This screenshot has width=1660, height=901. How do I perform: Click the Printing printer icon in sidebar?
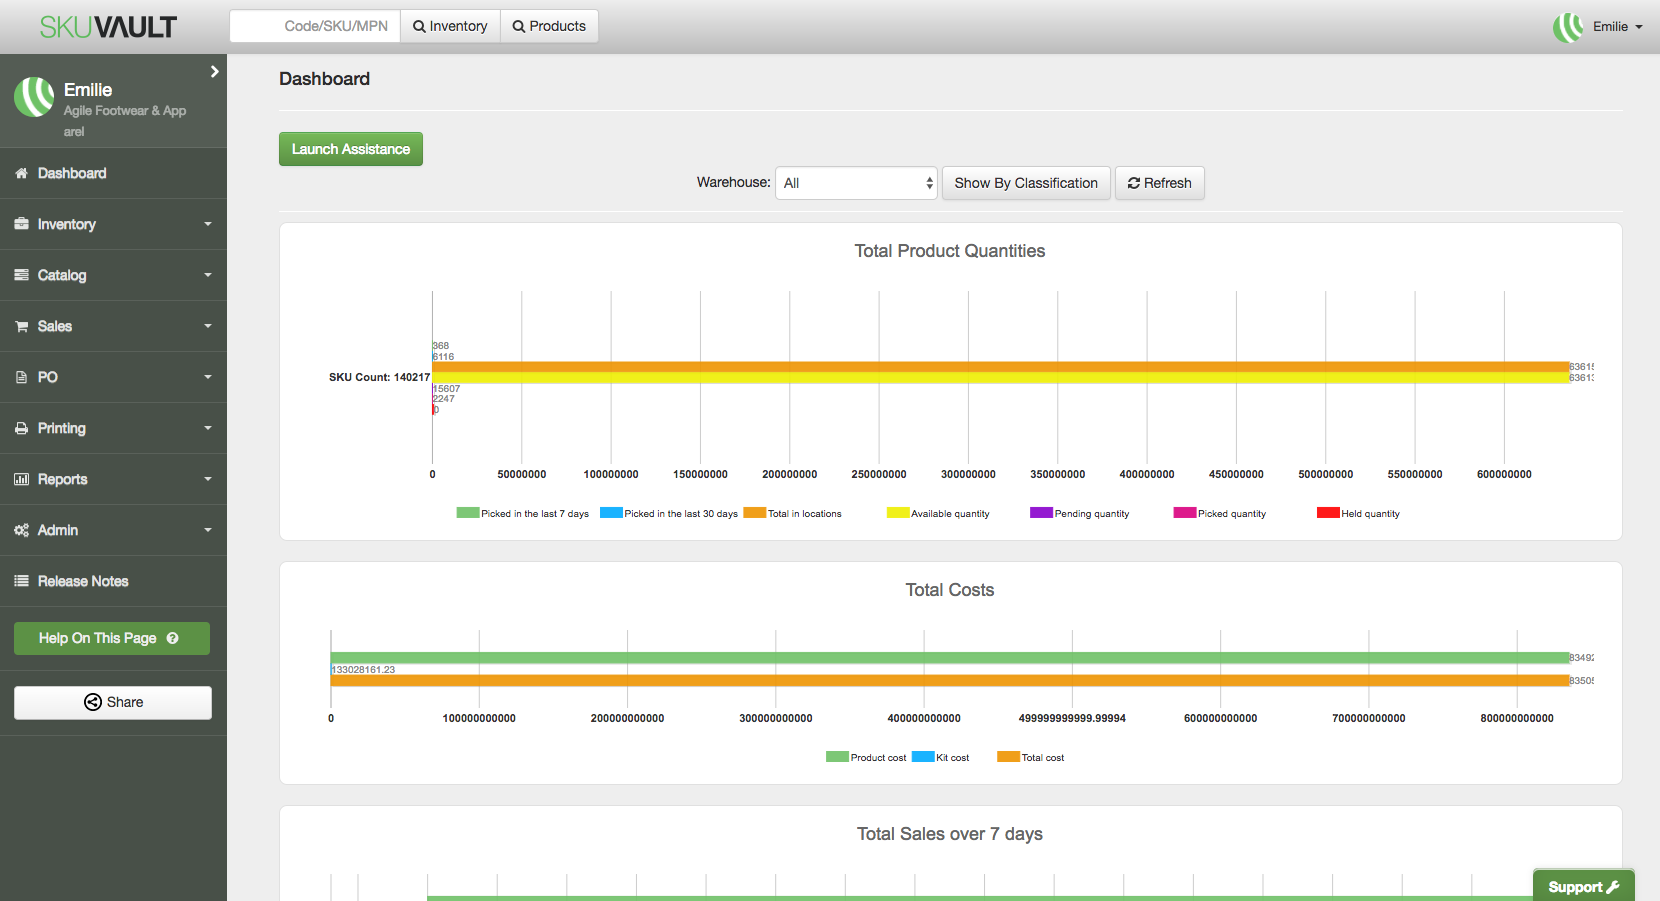[21, 428]
